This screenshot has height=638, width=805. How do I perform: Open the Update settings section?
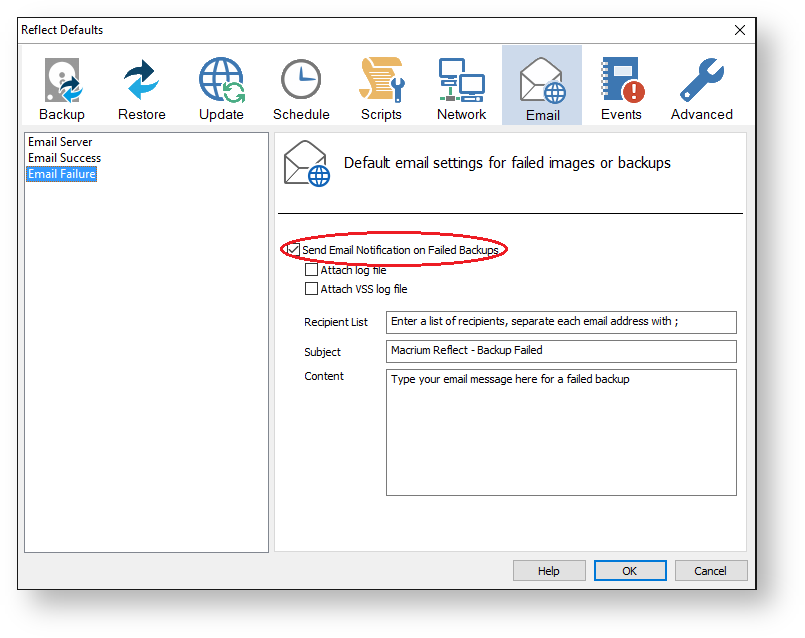click(x=221, y=88)
